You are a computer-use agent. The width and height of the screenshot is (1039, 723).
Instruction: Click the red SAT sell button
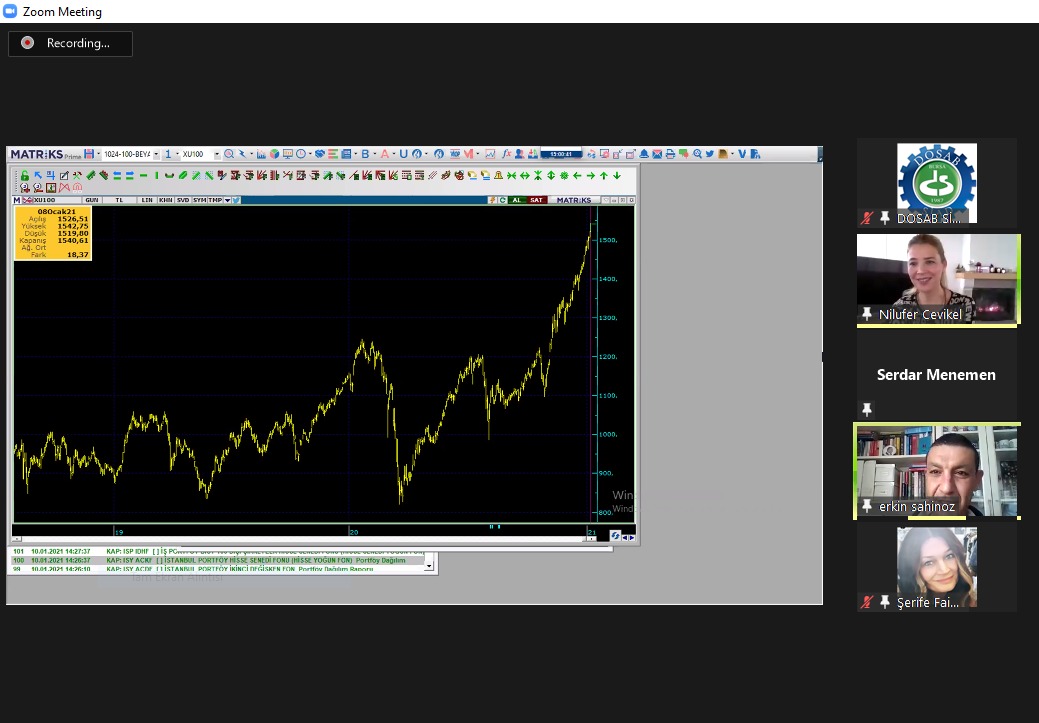tap(536, 200)
